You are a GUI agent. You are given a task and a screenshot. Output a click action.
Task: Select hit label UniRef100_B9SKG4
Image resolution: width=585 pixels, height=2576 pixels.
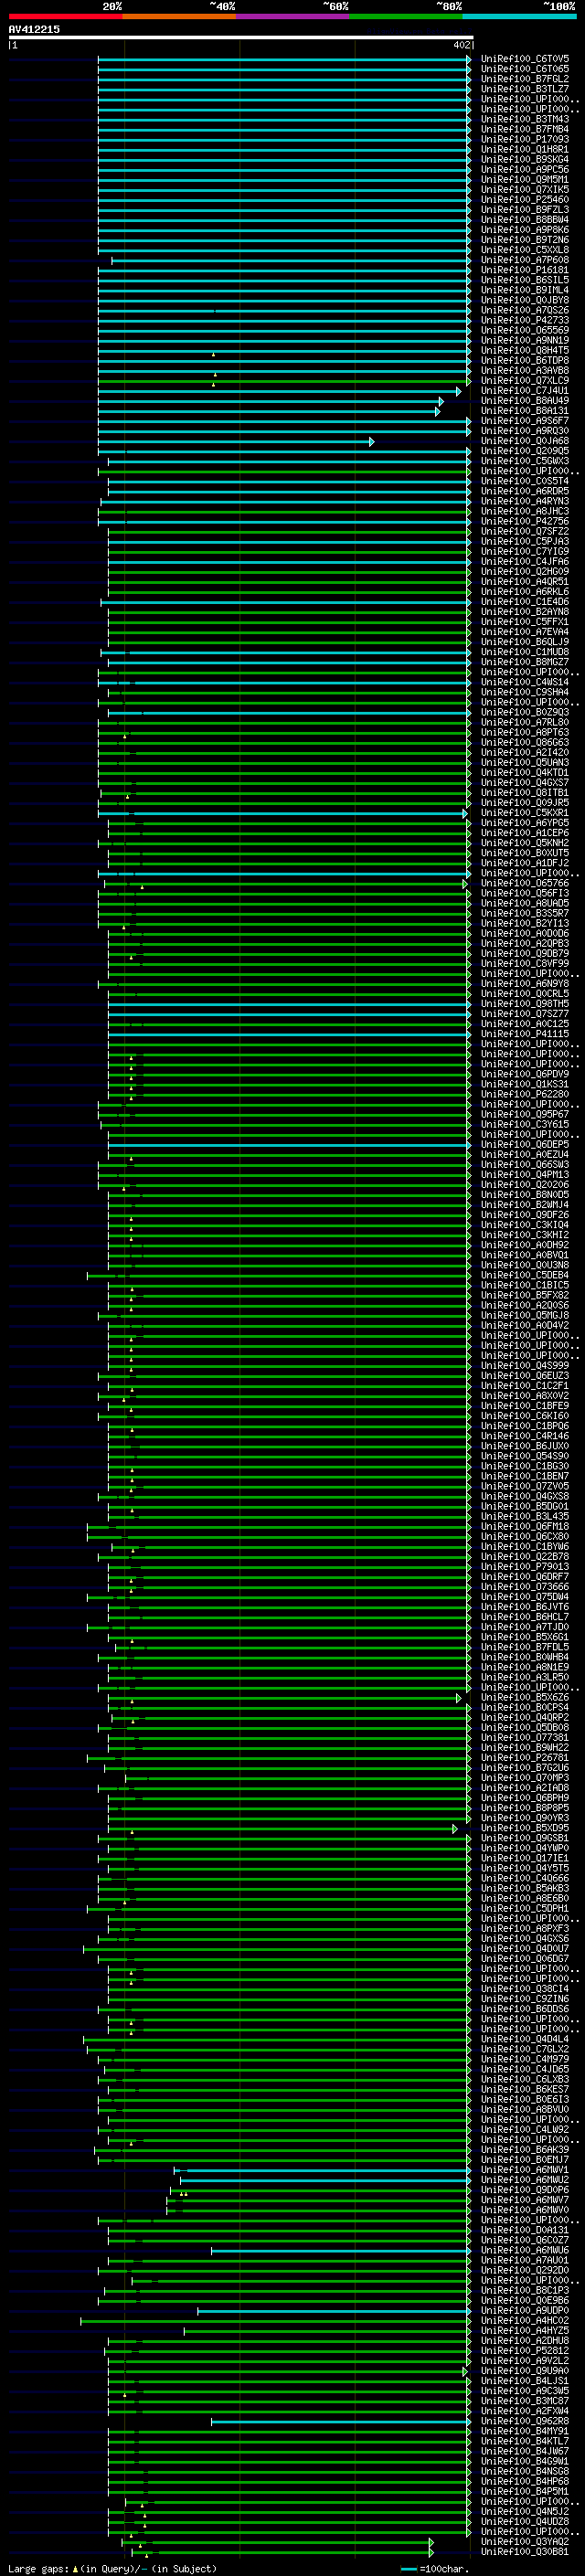(525, 159)
